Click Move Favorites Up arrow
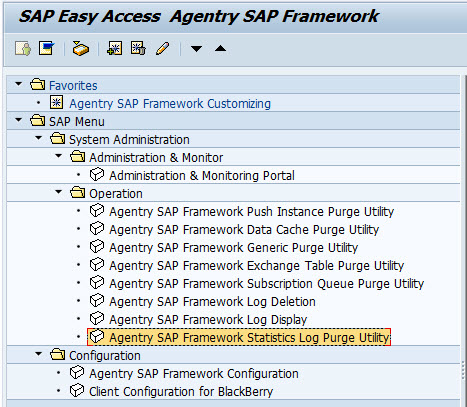 click(220, 49)
